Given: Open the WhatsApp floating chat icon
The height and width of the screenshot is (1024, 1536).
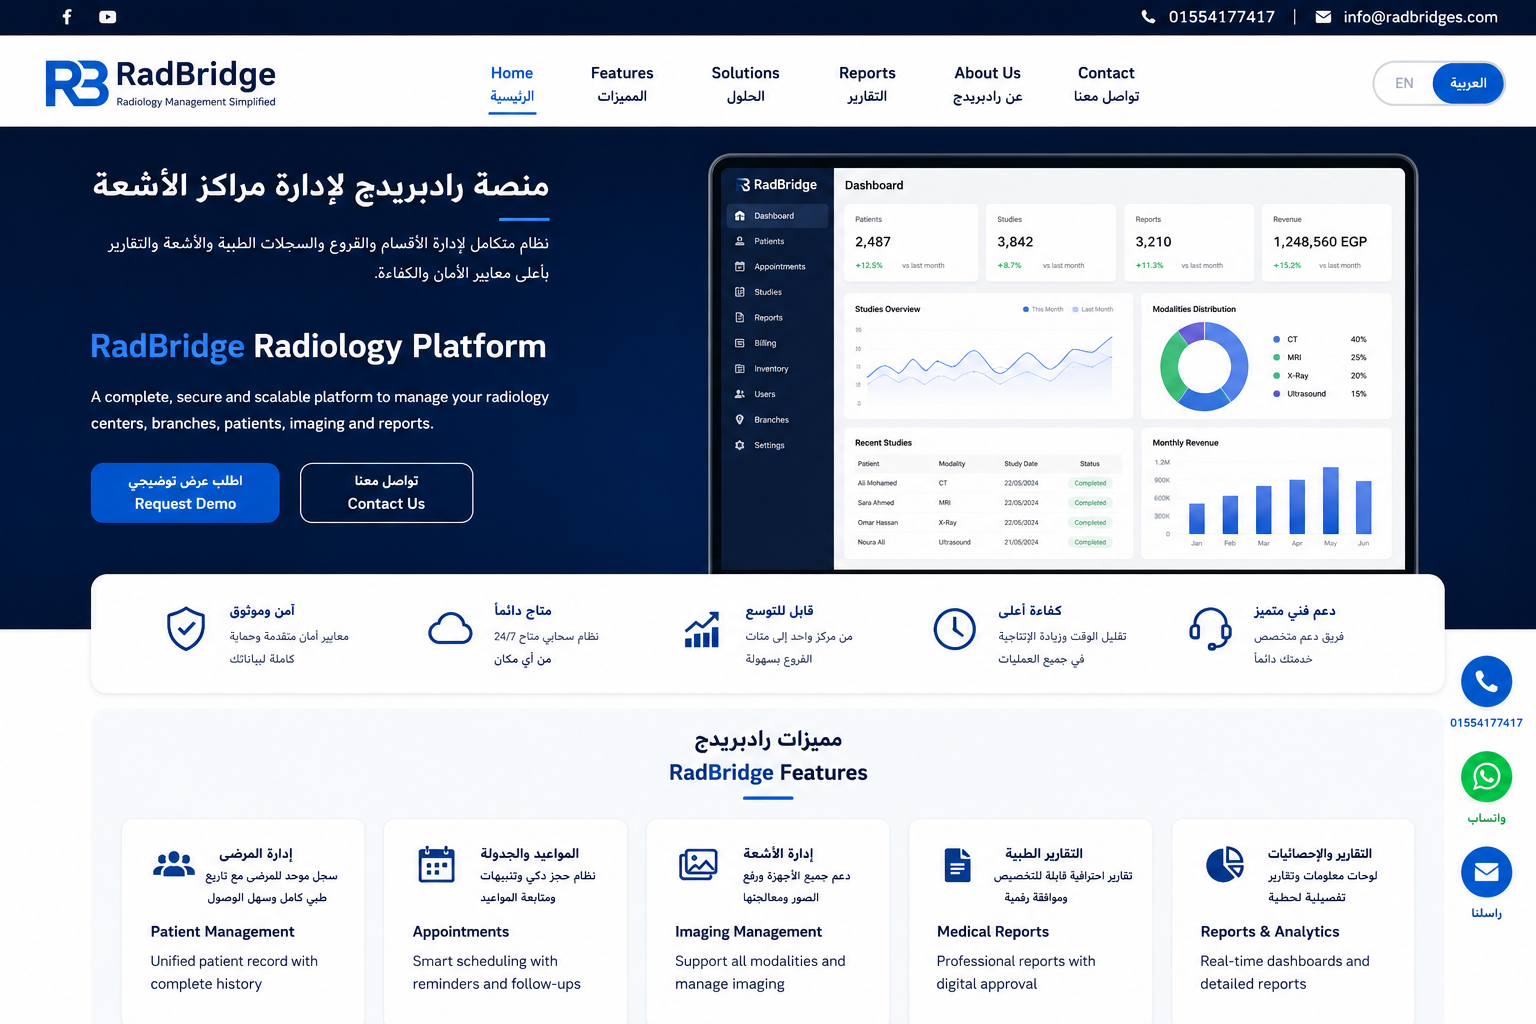Looking at the screenshot, I should (x=1486, y=777).
